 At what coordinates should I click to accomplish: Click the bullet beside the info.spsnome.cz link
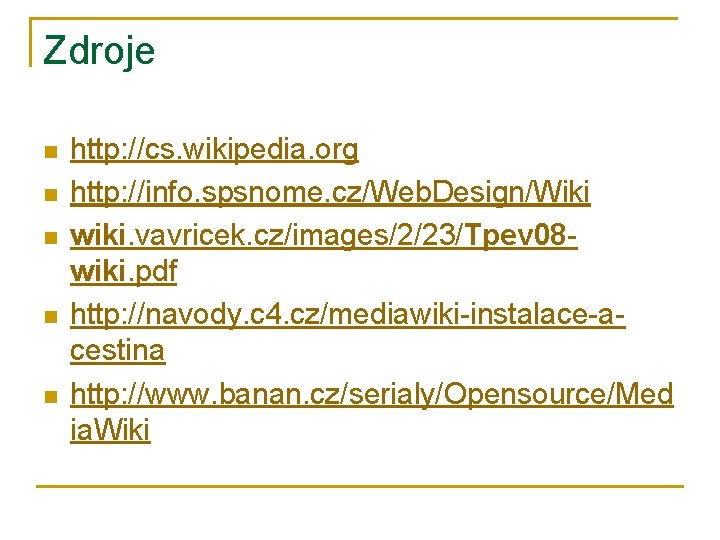click(50, 193)
